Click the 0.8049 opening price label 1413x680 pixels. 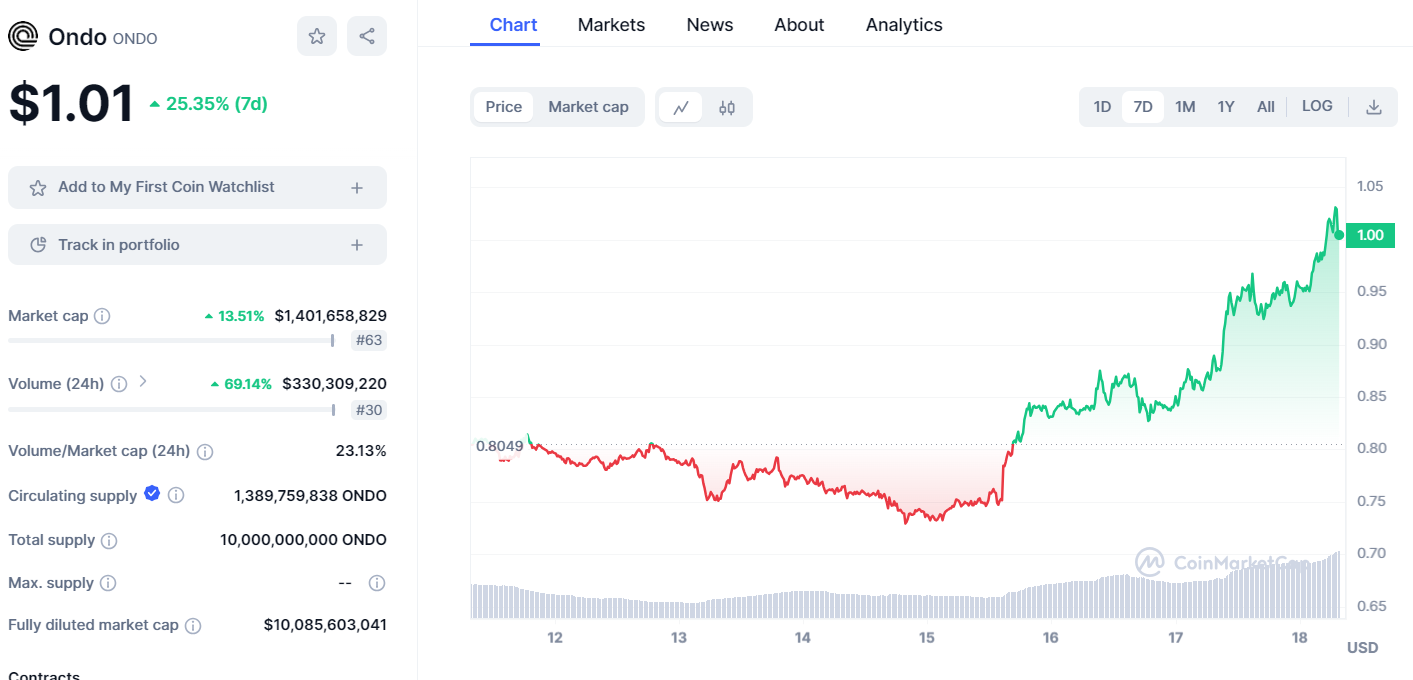tap(499, 446)
